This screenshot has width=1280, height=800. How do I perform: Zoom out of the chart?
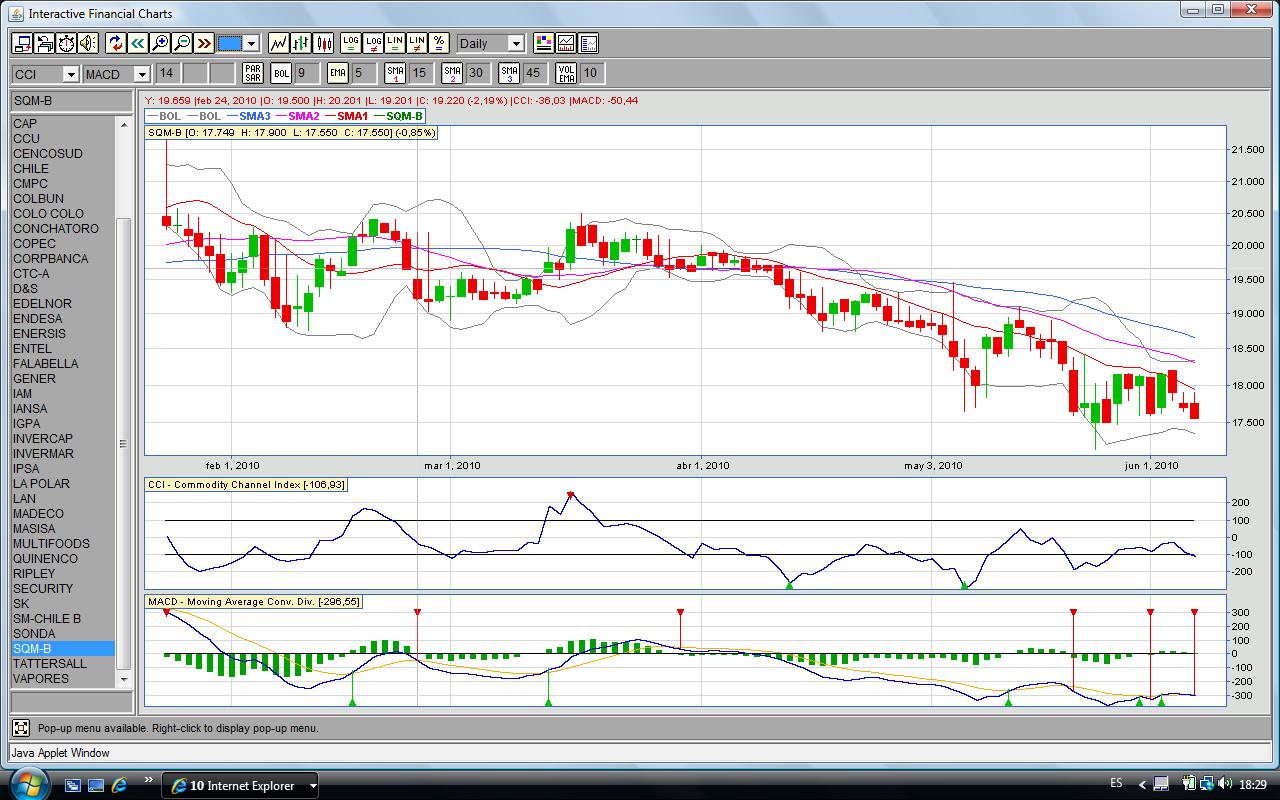[182, 43]
